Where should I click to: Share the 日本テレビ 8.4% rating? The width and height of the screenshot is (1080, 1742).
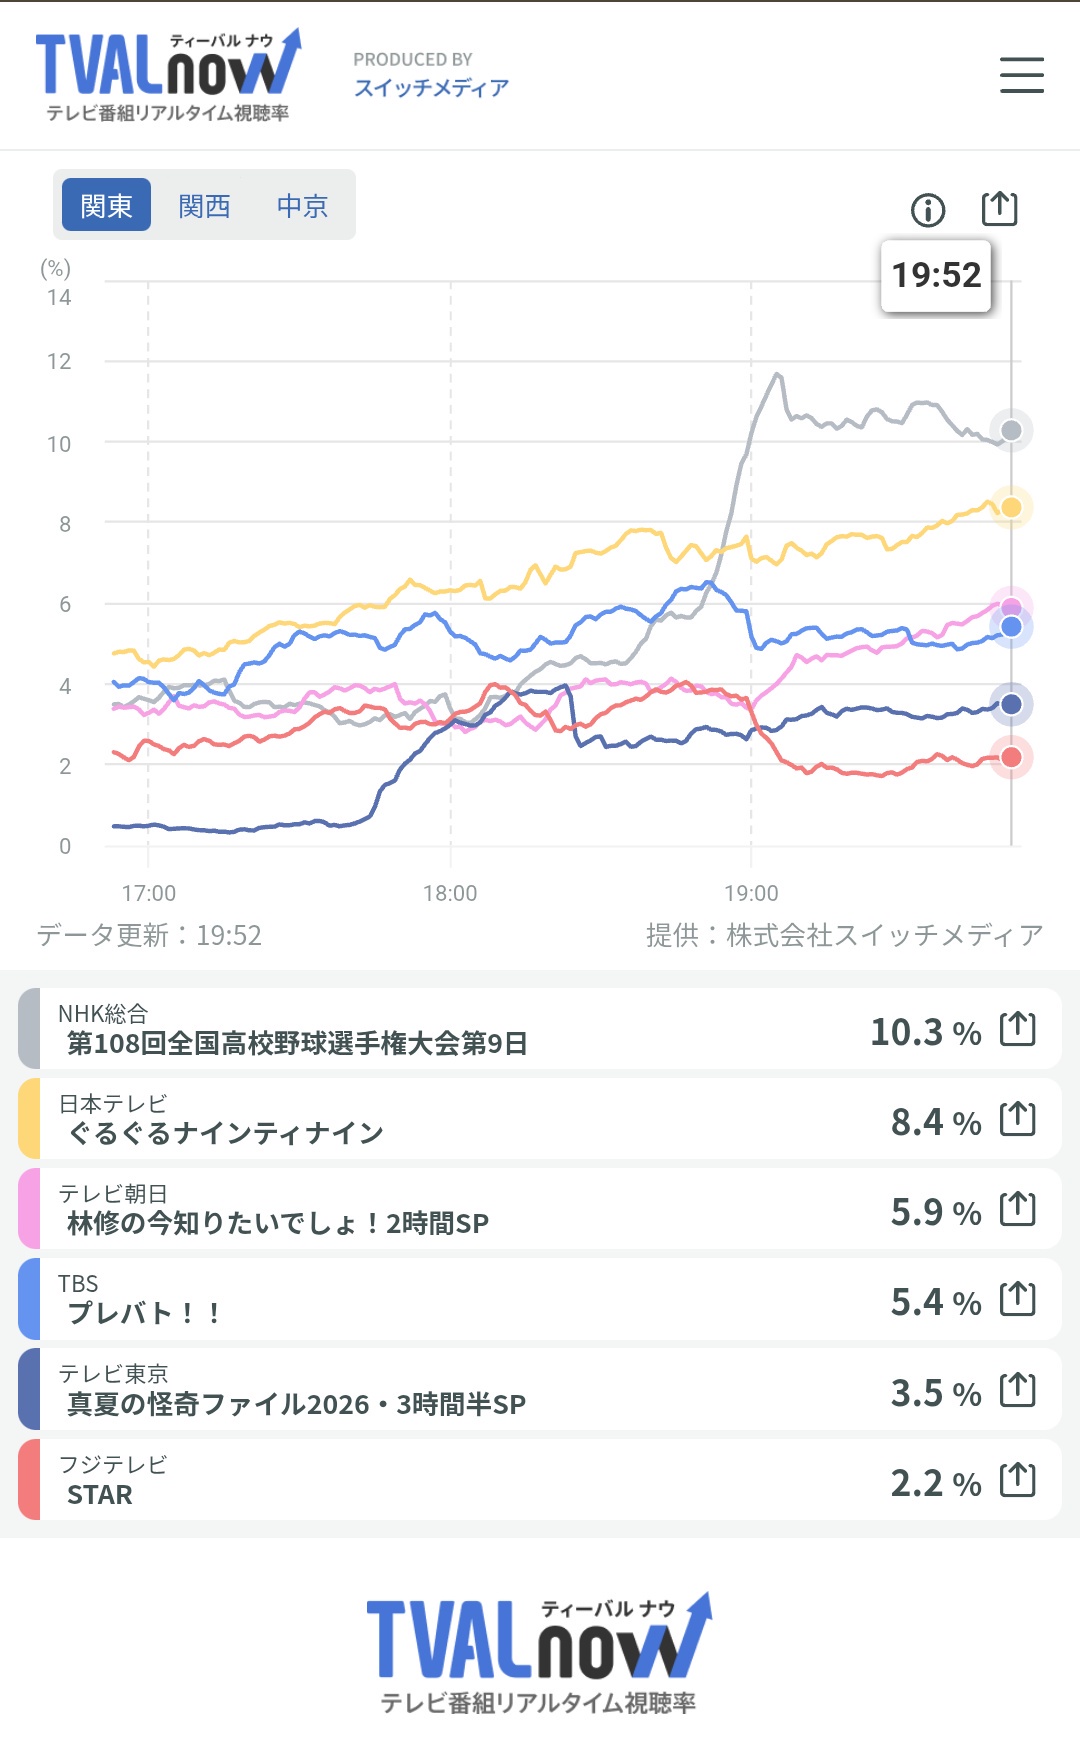click(1018, 1119)
